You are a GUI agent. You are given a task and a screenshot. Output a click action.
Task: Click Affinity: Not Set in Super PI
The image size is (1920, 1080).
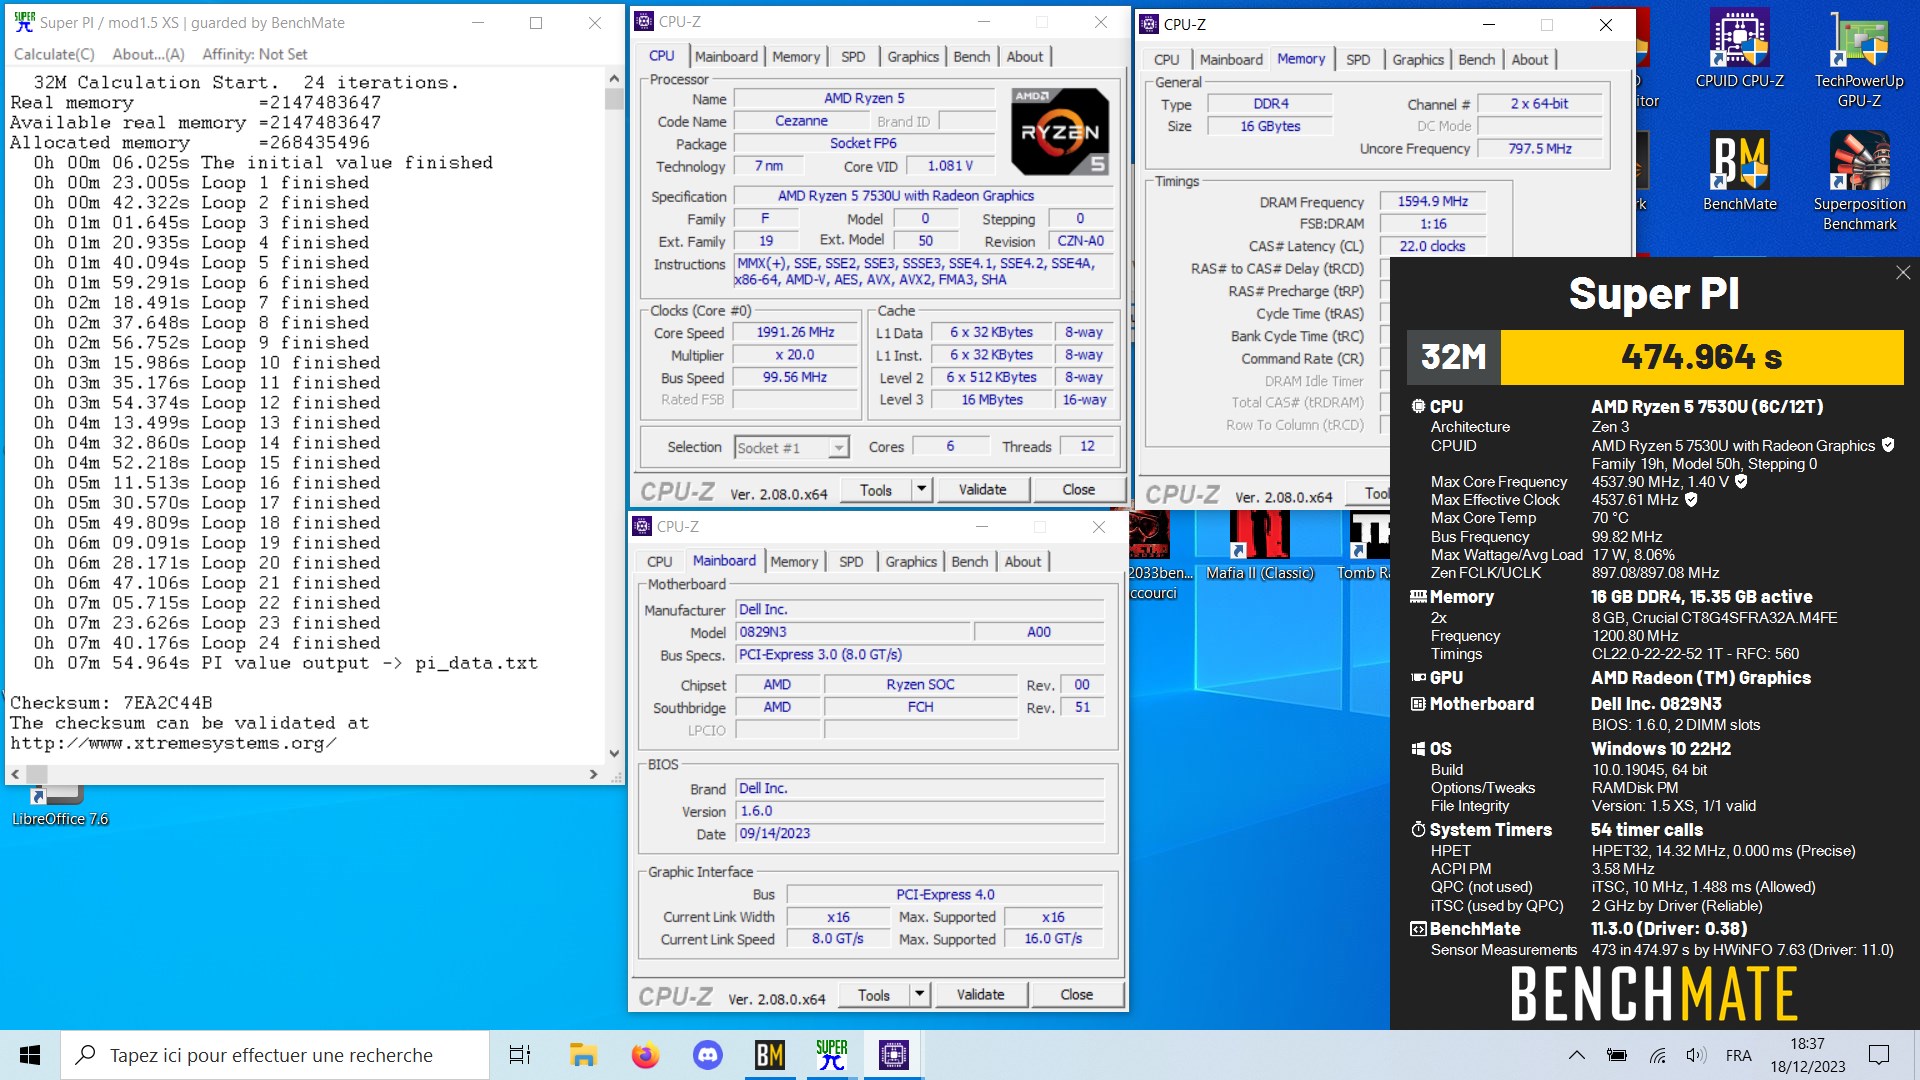tap(255, 54)
